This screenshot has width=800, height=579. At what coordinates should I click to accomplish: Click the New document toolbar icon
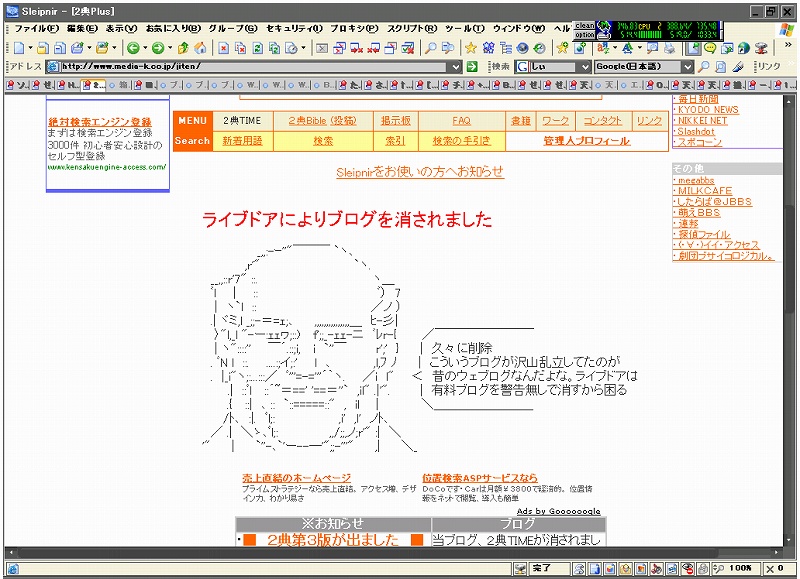[19, 48]
